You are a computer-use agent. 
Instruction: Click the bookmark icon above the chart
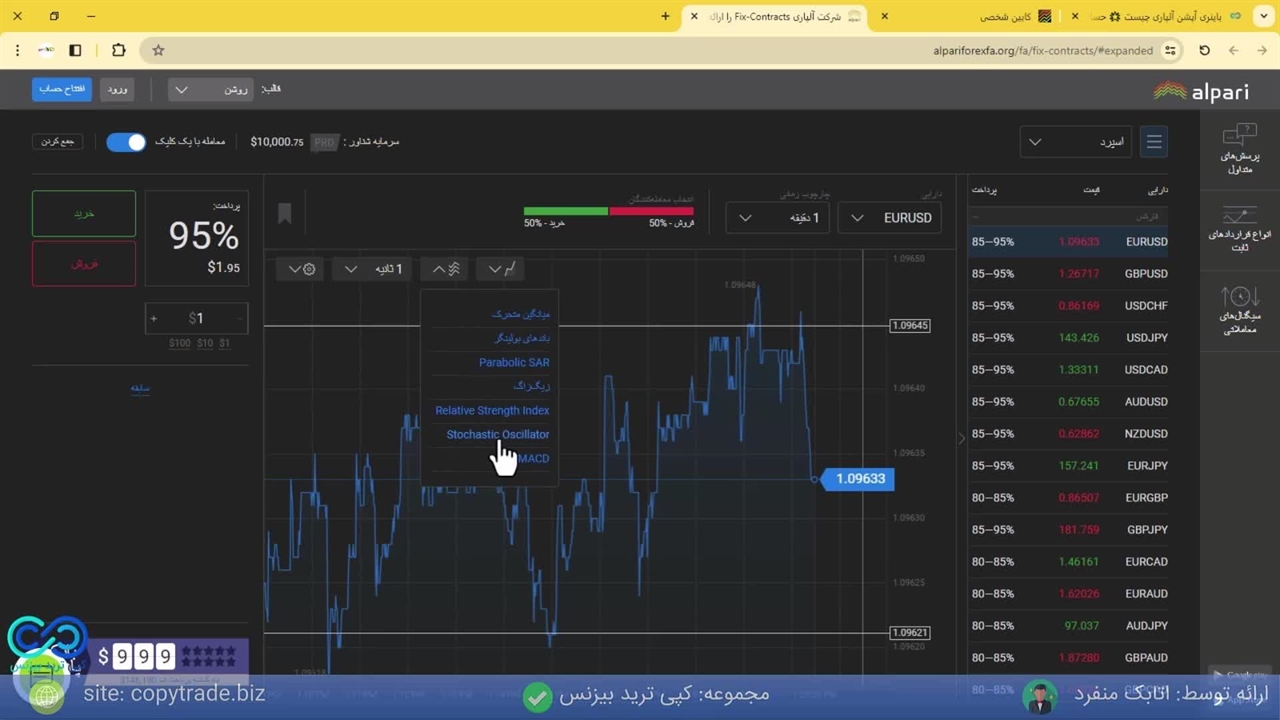point(284,213)
